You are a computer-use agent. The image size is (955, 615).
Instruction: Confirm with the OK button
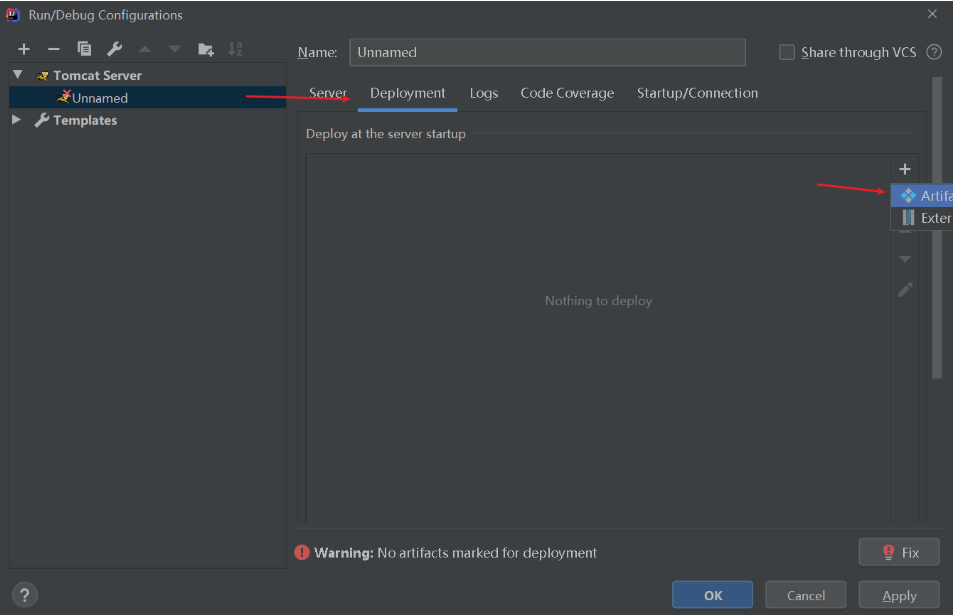coord(712,595)
